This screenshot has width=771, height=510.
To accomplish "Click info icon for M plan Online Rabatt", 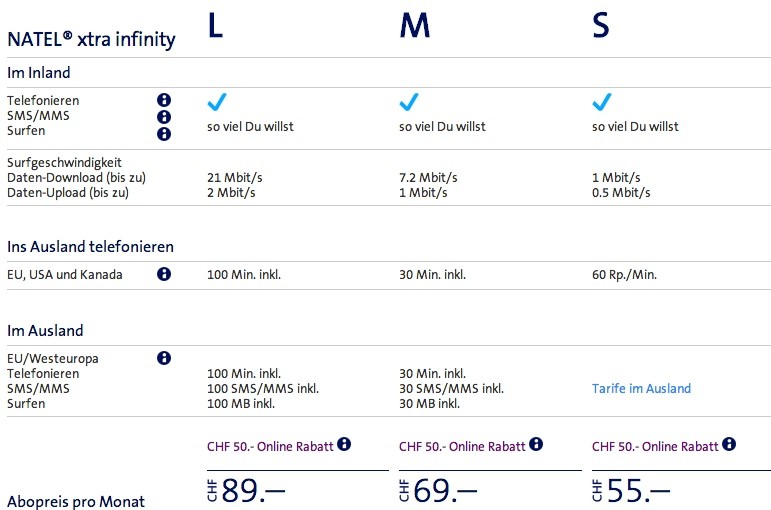I will tap(536, 444).
